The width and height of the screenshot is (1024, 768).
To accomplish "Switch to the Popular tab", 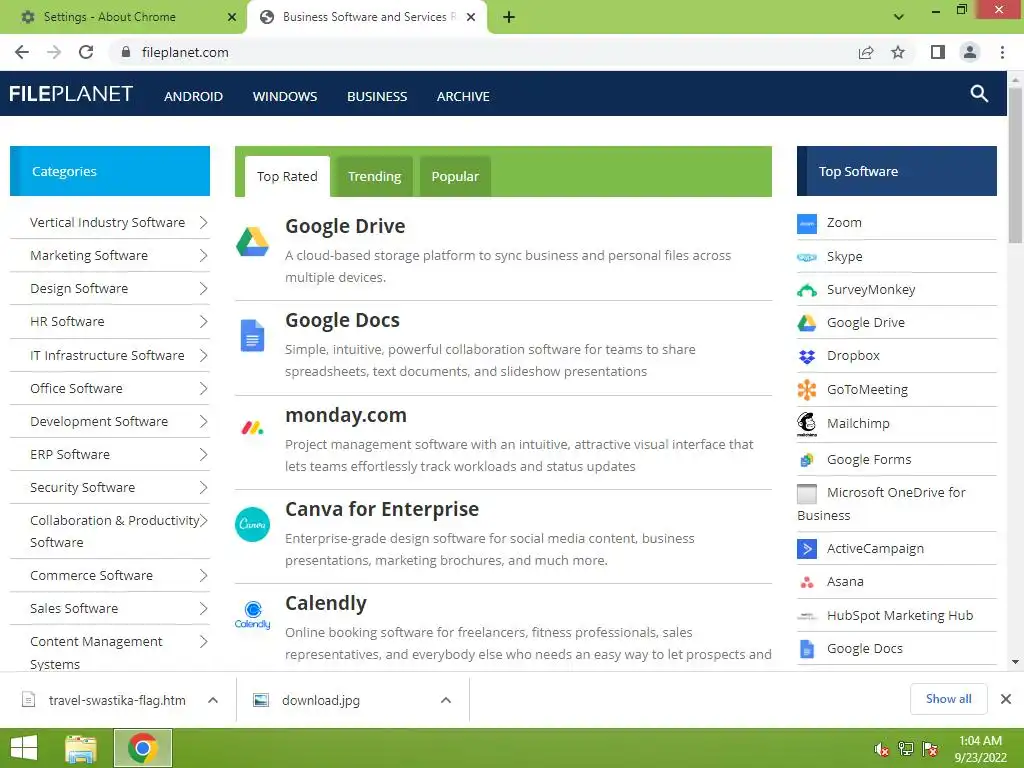I will pyautogui.click(x=455, y=176).
